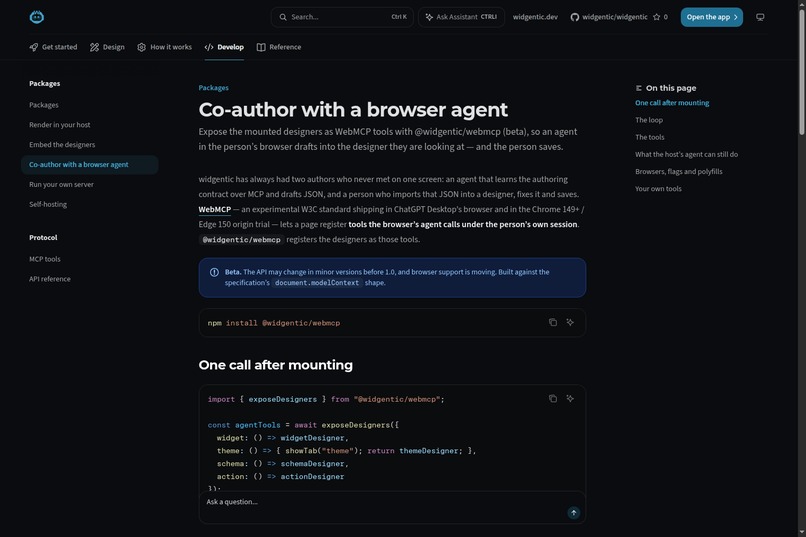The height and width of the screenshot is (537, 806).
Task: Open Embed the designers in sidebar
Action: point(62,144)
